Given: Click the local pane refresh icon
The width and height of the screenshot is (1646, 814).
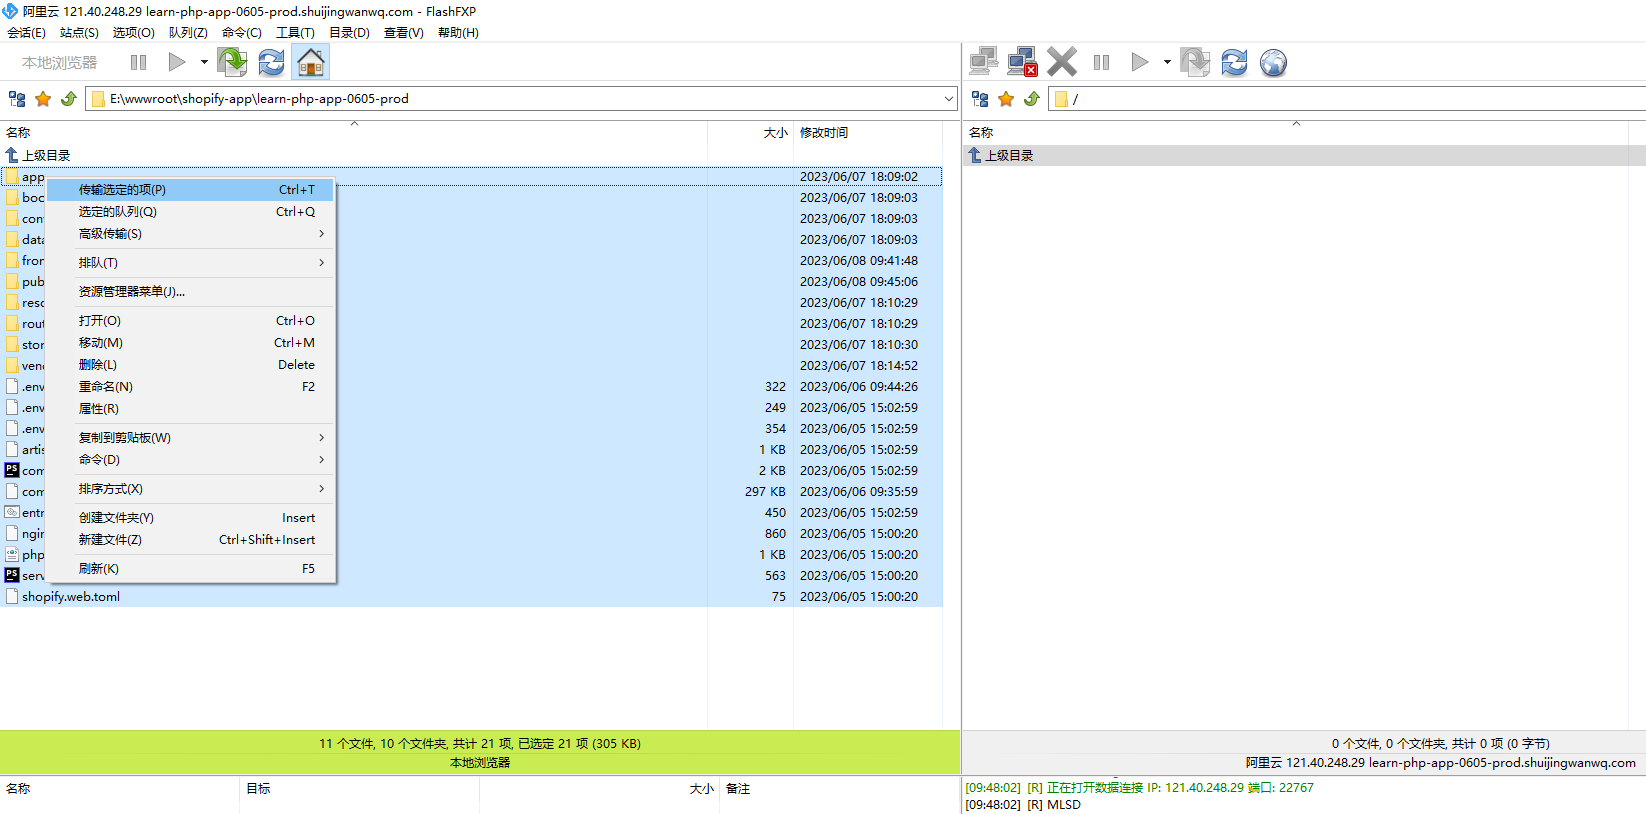Looking at the screenshot, I should coord(271,62).
